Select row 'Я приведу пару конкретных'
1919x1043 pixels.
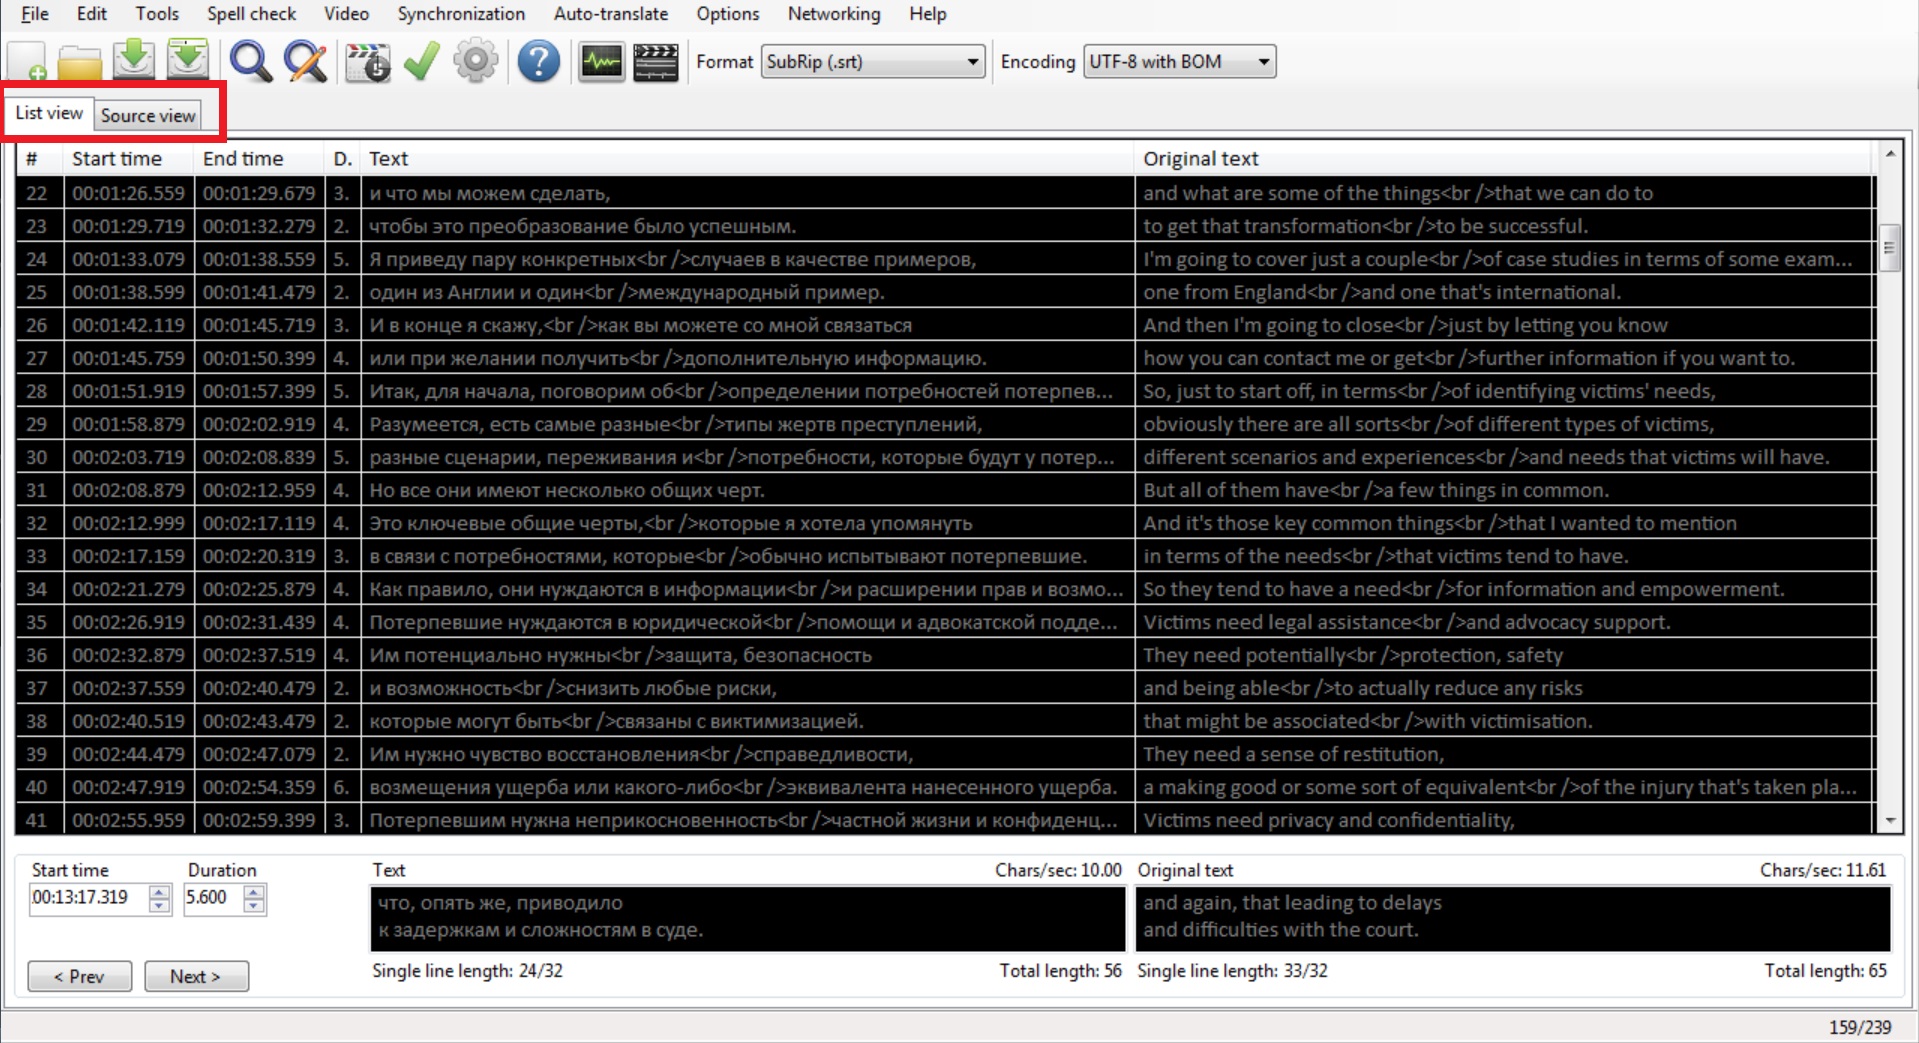click(946, 259)
